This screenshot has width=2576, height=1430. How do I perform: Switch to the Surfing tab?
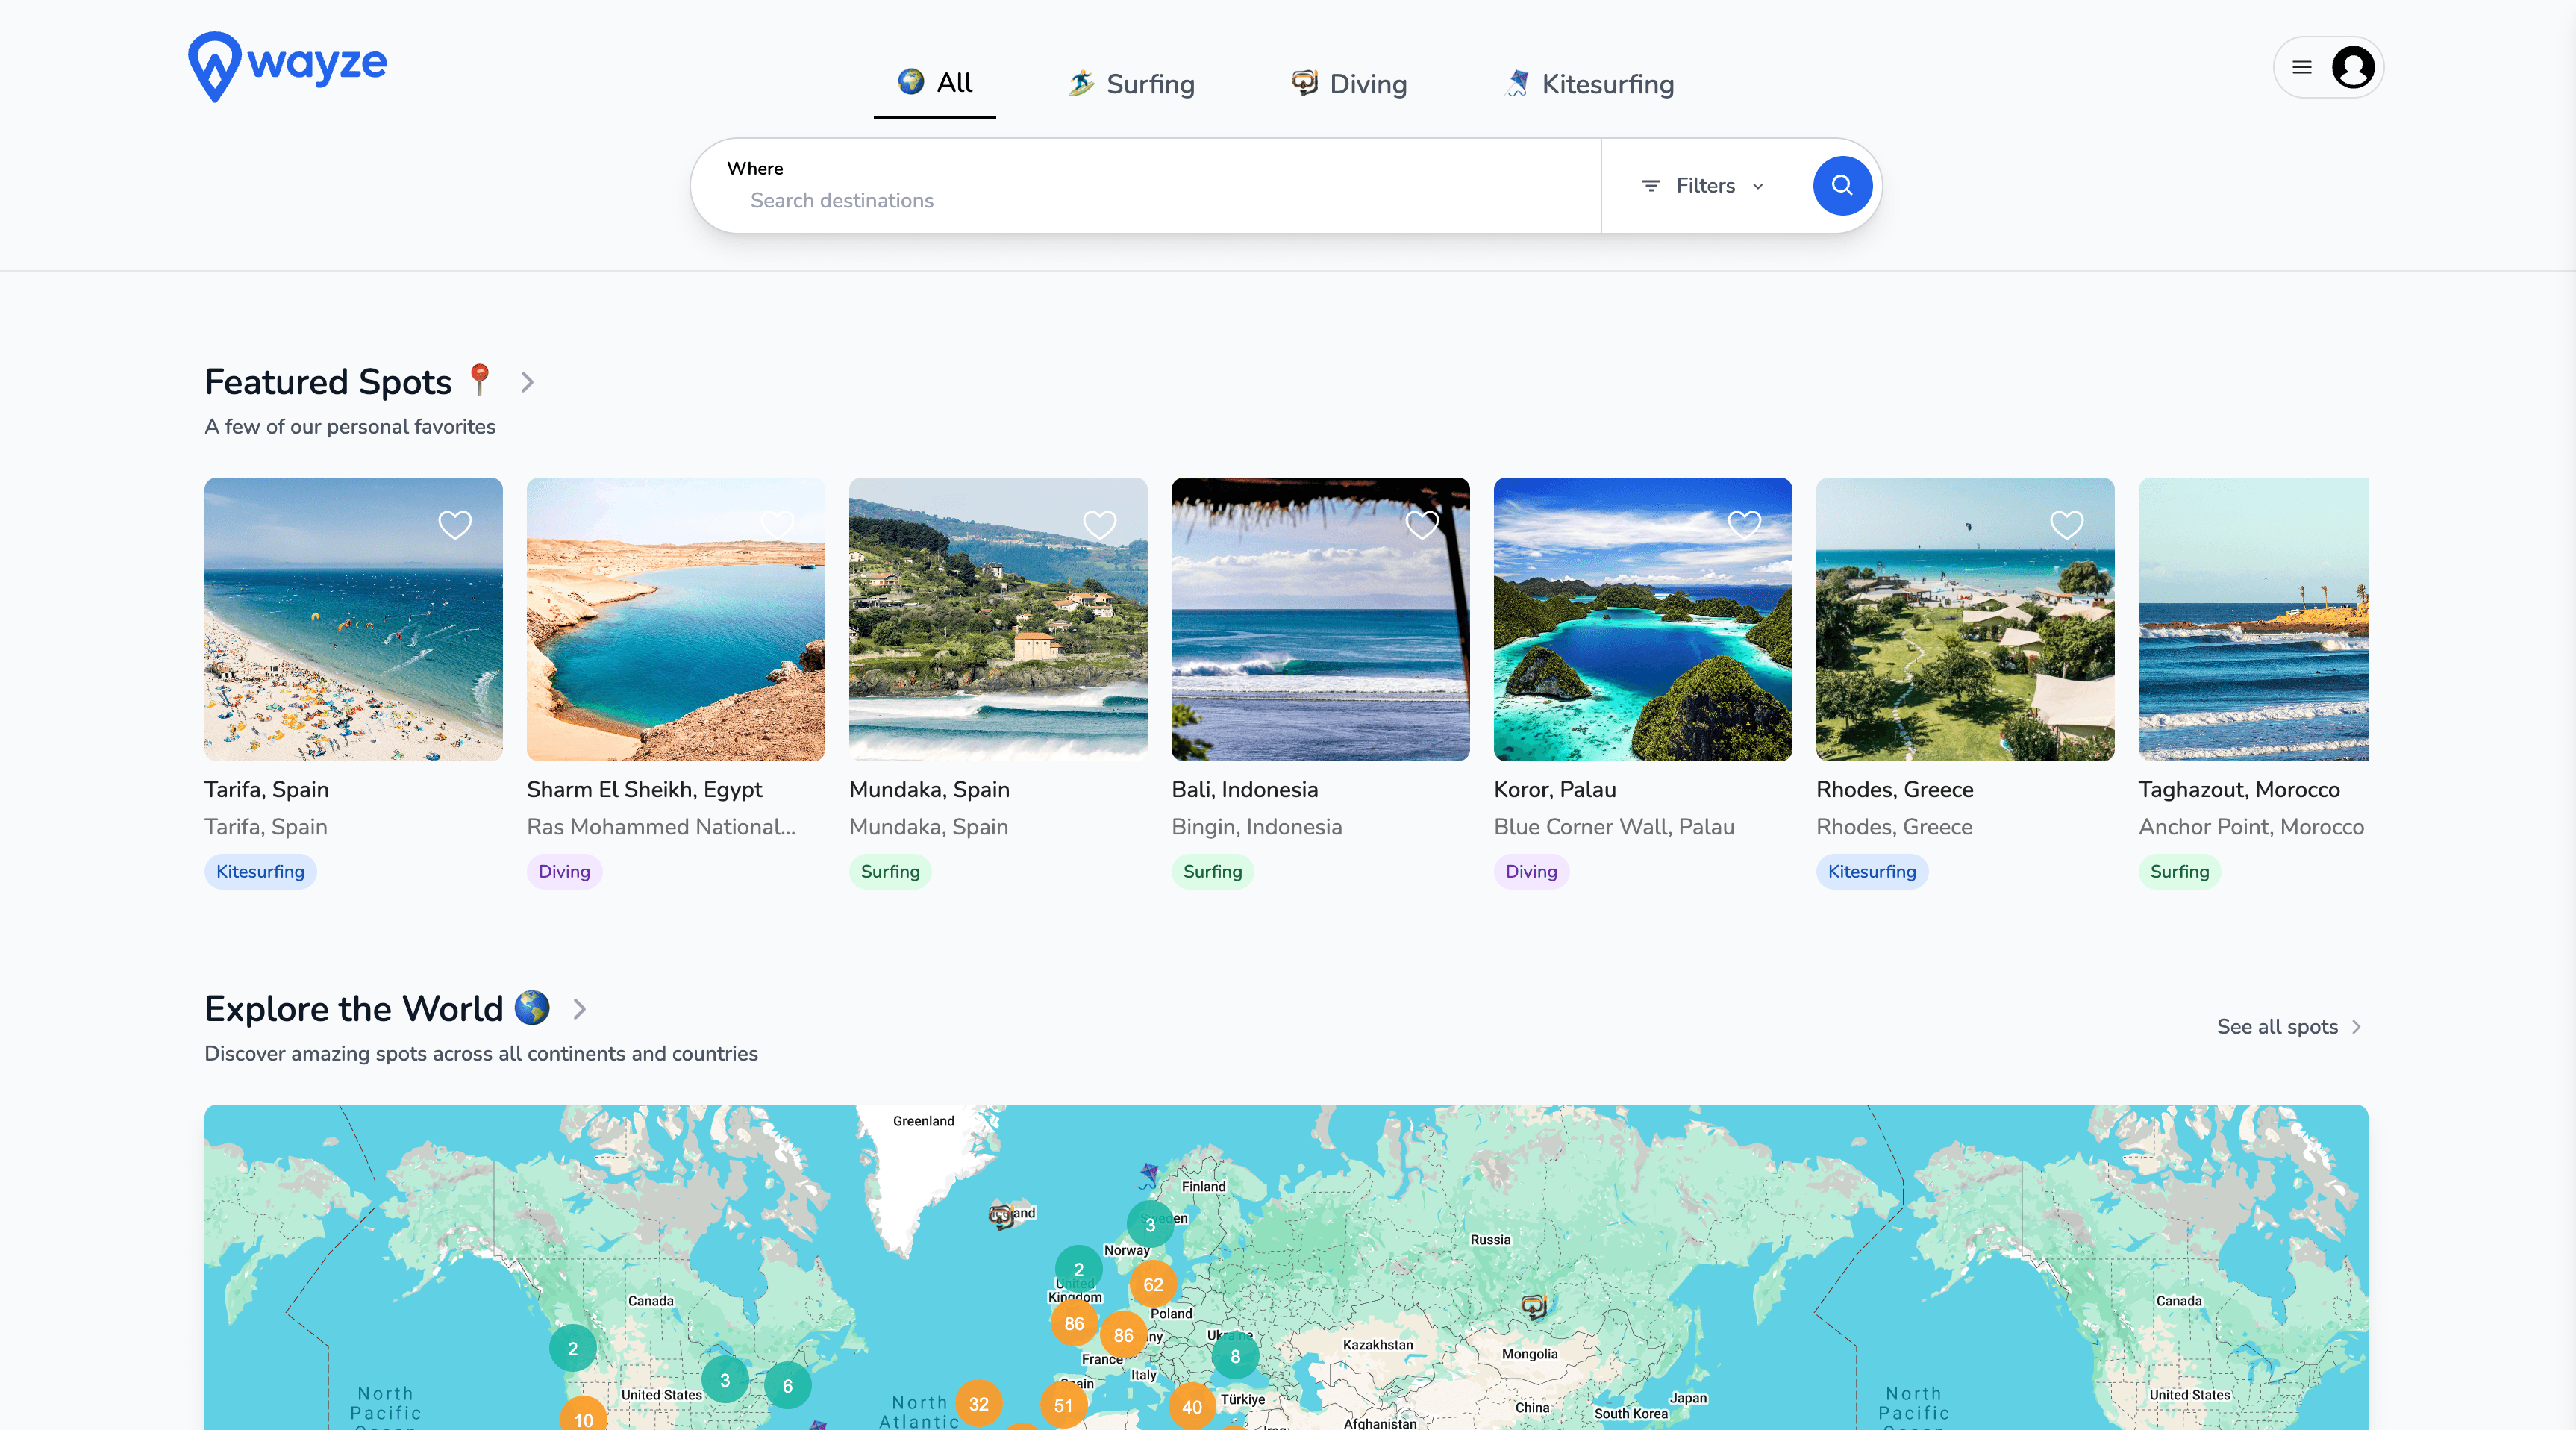1132,84
